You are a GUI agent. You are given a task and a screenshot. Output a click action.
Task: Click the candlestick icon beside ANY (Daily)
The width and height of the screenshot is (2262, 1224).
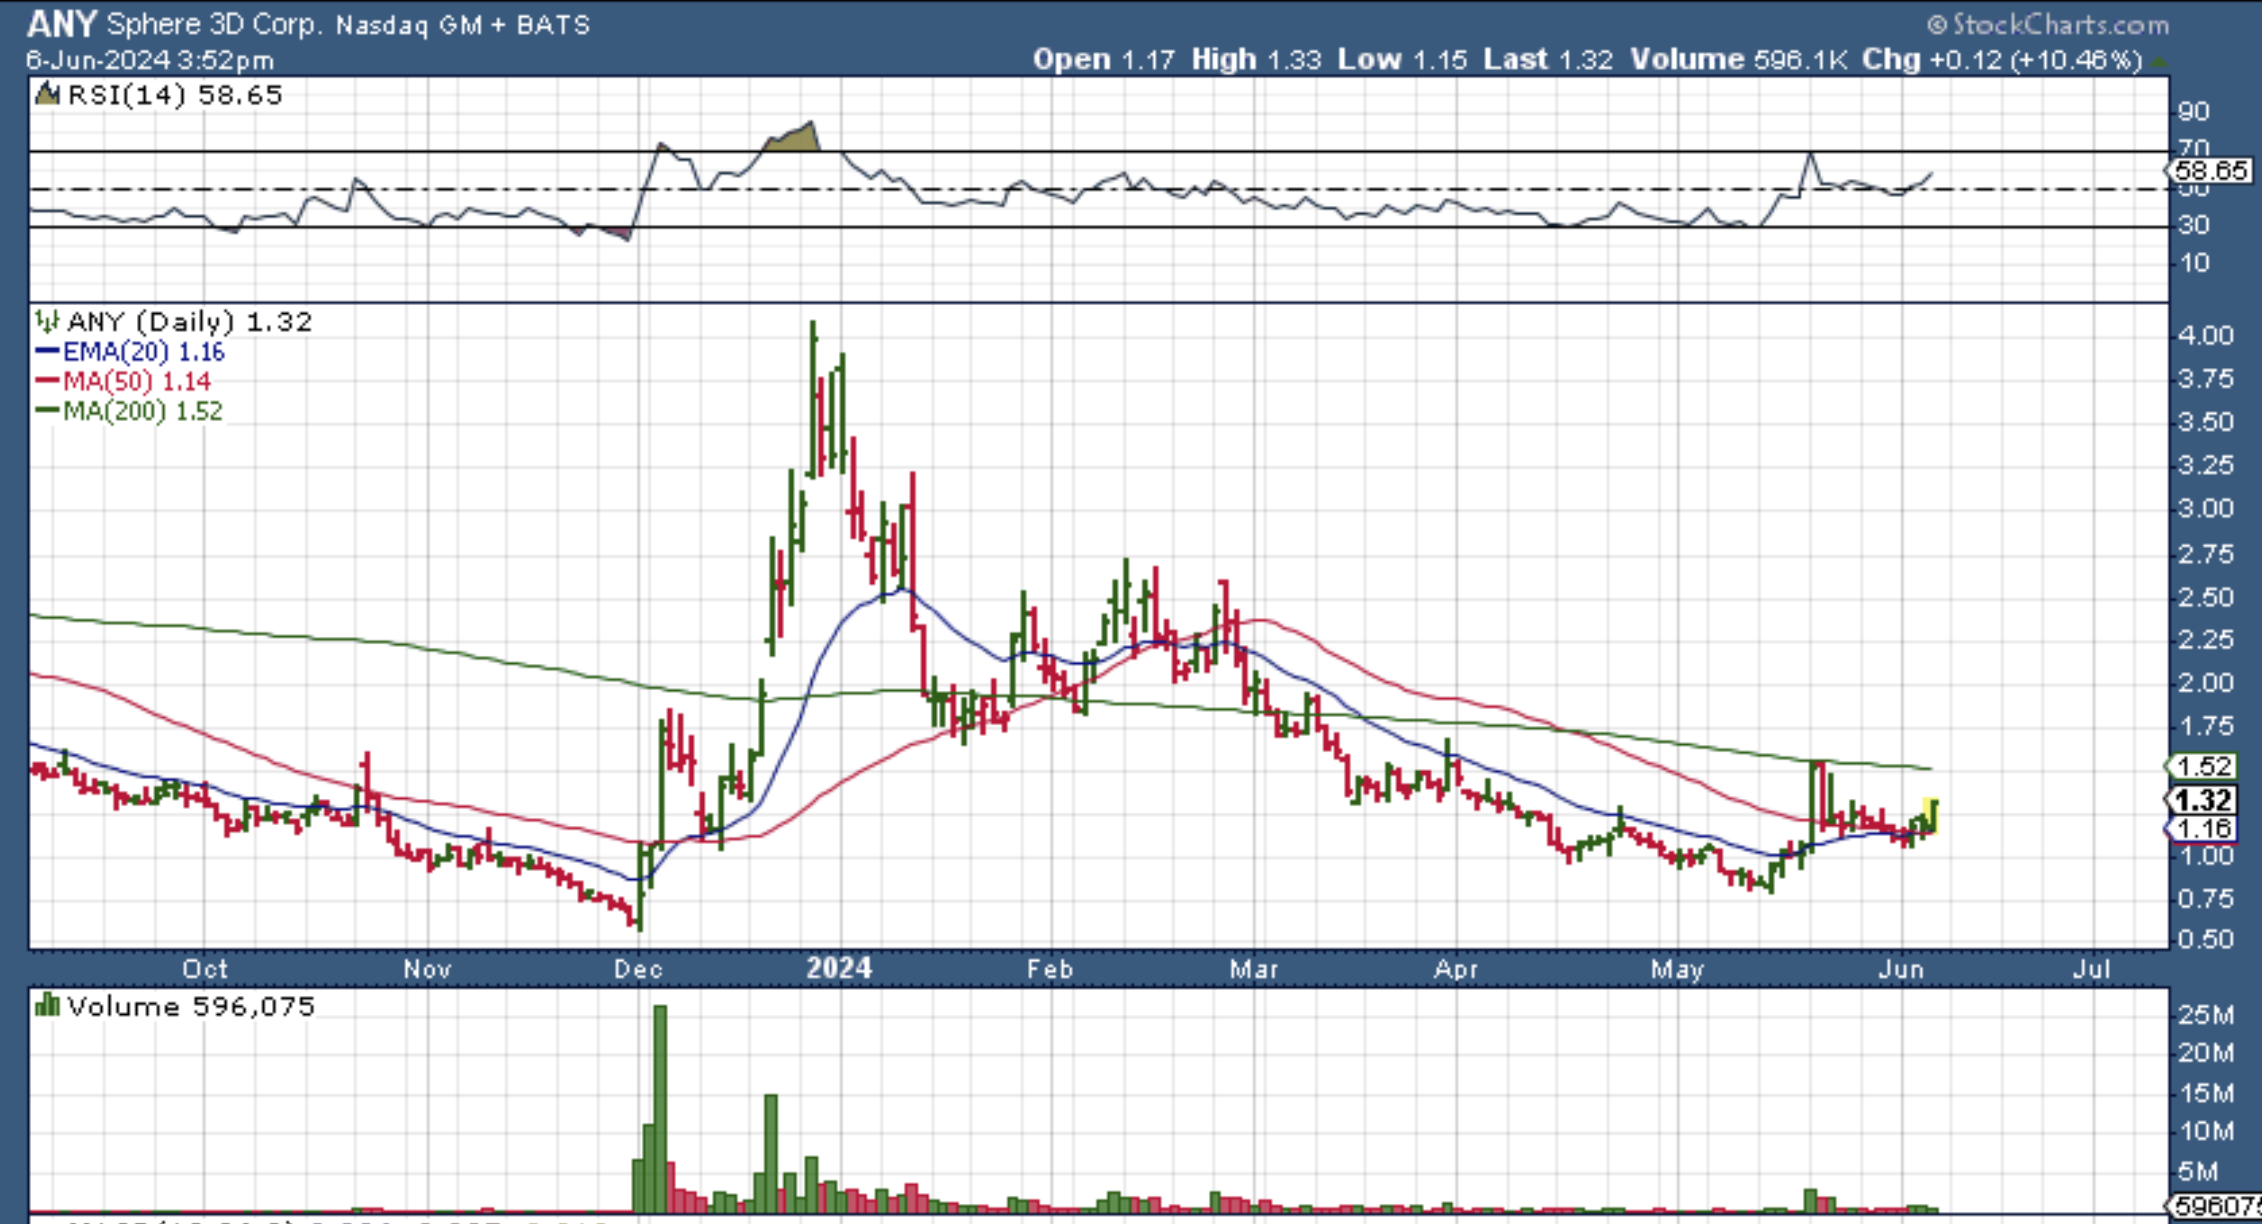(46, 321)
